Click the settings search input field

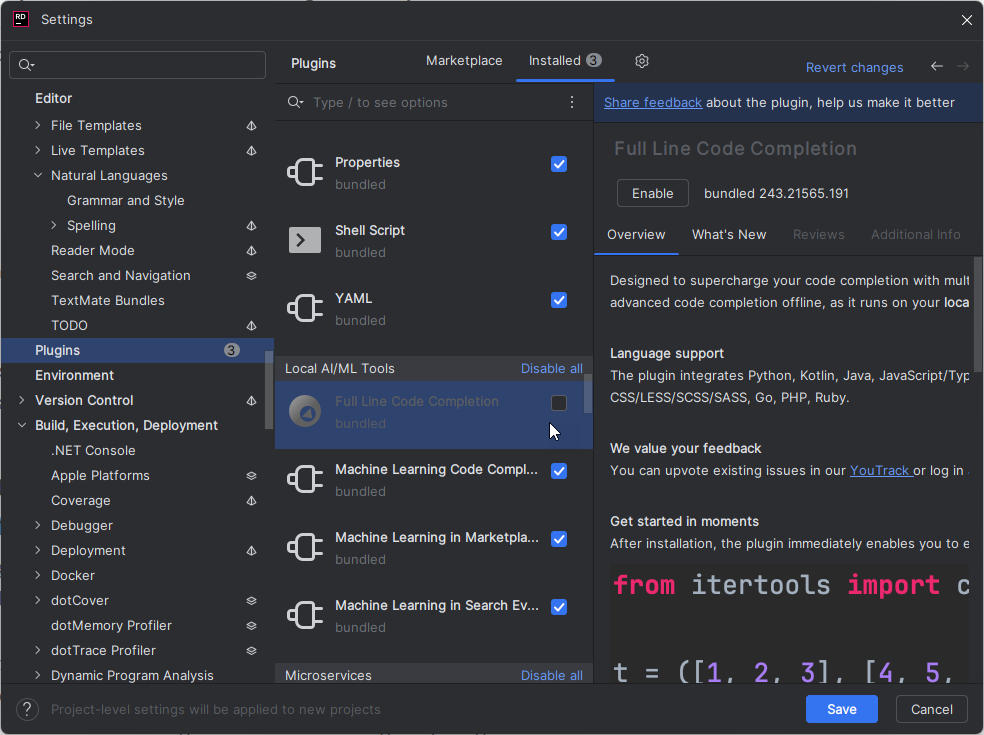click(137, 64)
